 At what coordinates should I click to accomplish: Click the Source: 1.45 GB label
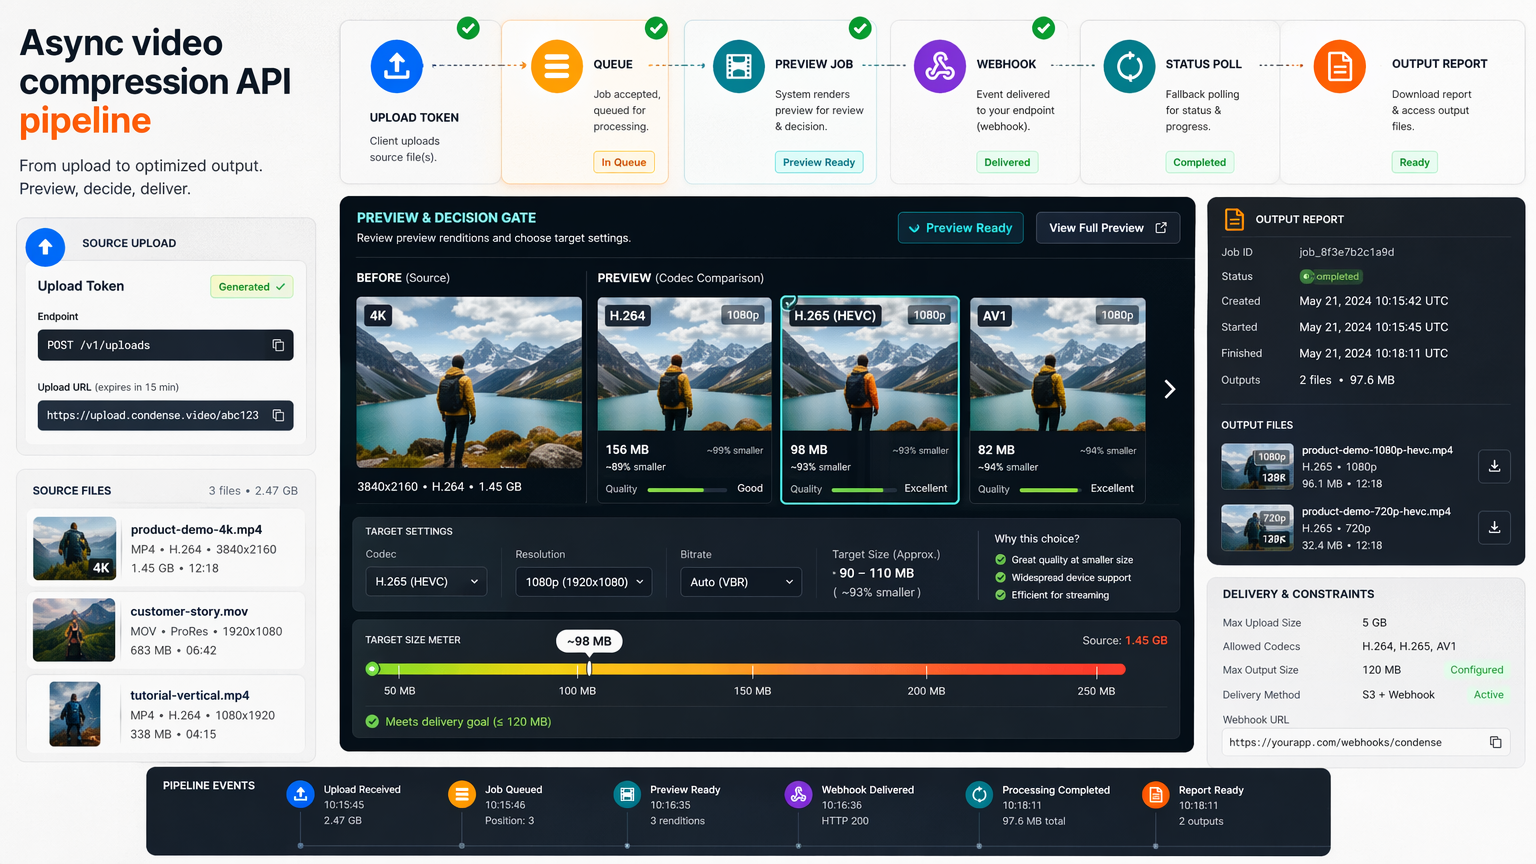[1124, 640]
